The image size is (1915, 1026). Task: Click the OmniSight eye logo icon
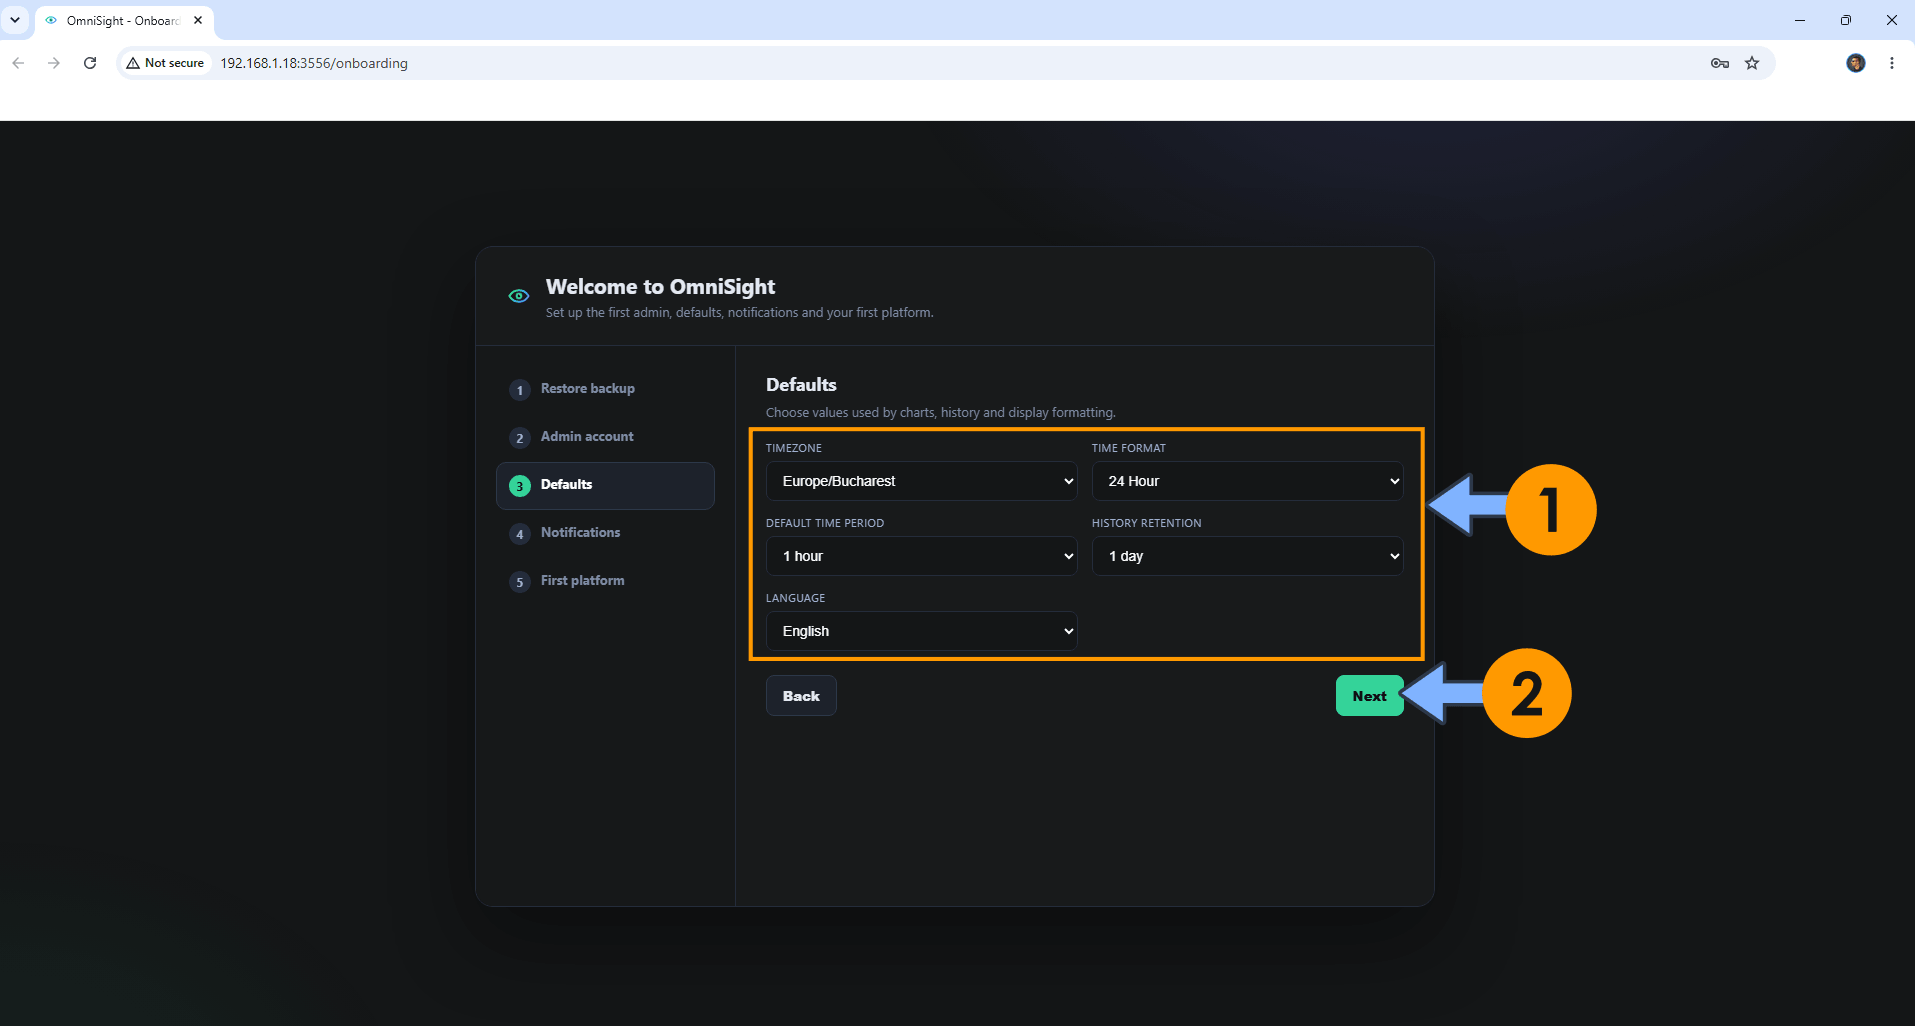click(x=518, y=296)
